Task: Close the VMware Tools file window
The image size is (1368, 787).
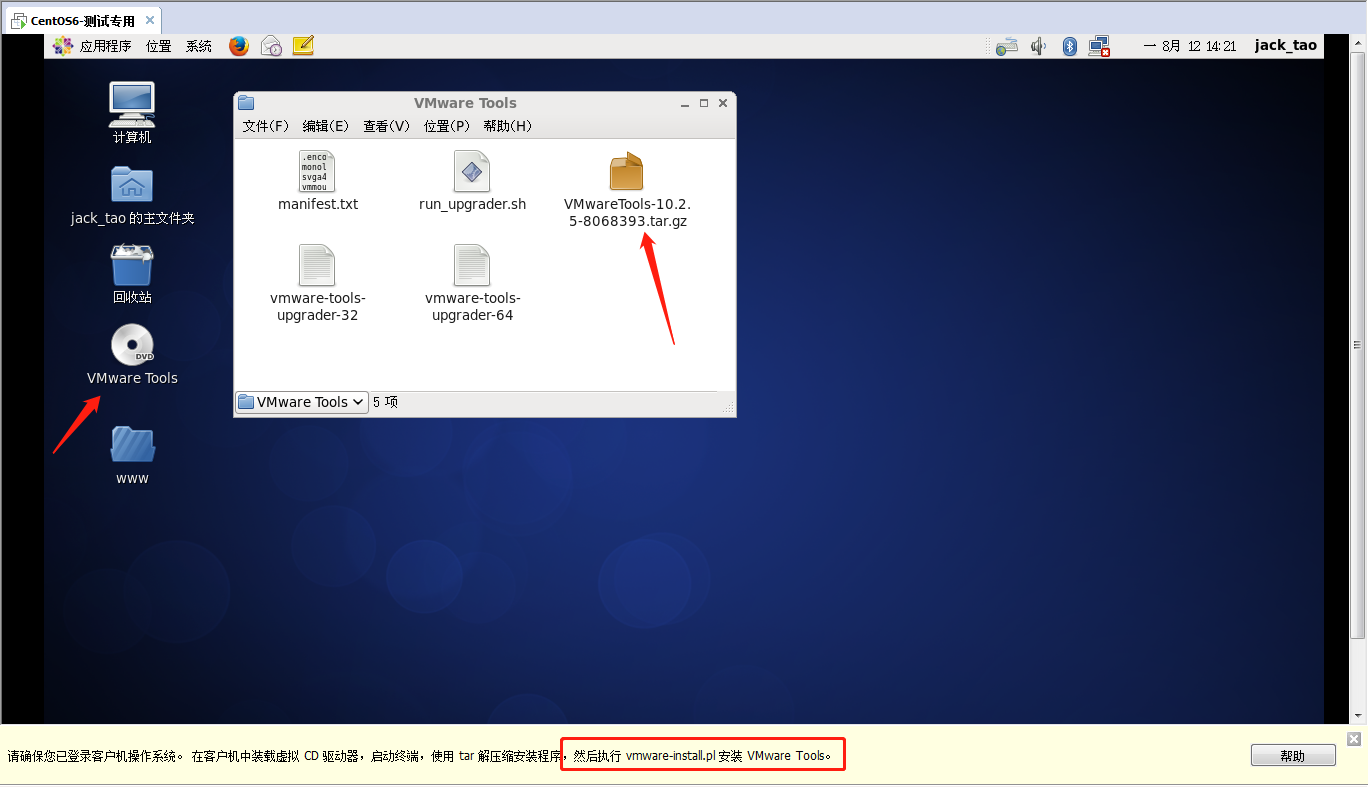Action: (723, 103)
